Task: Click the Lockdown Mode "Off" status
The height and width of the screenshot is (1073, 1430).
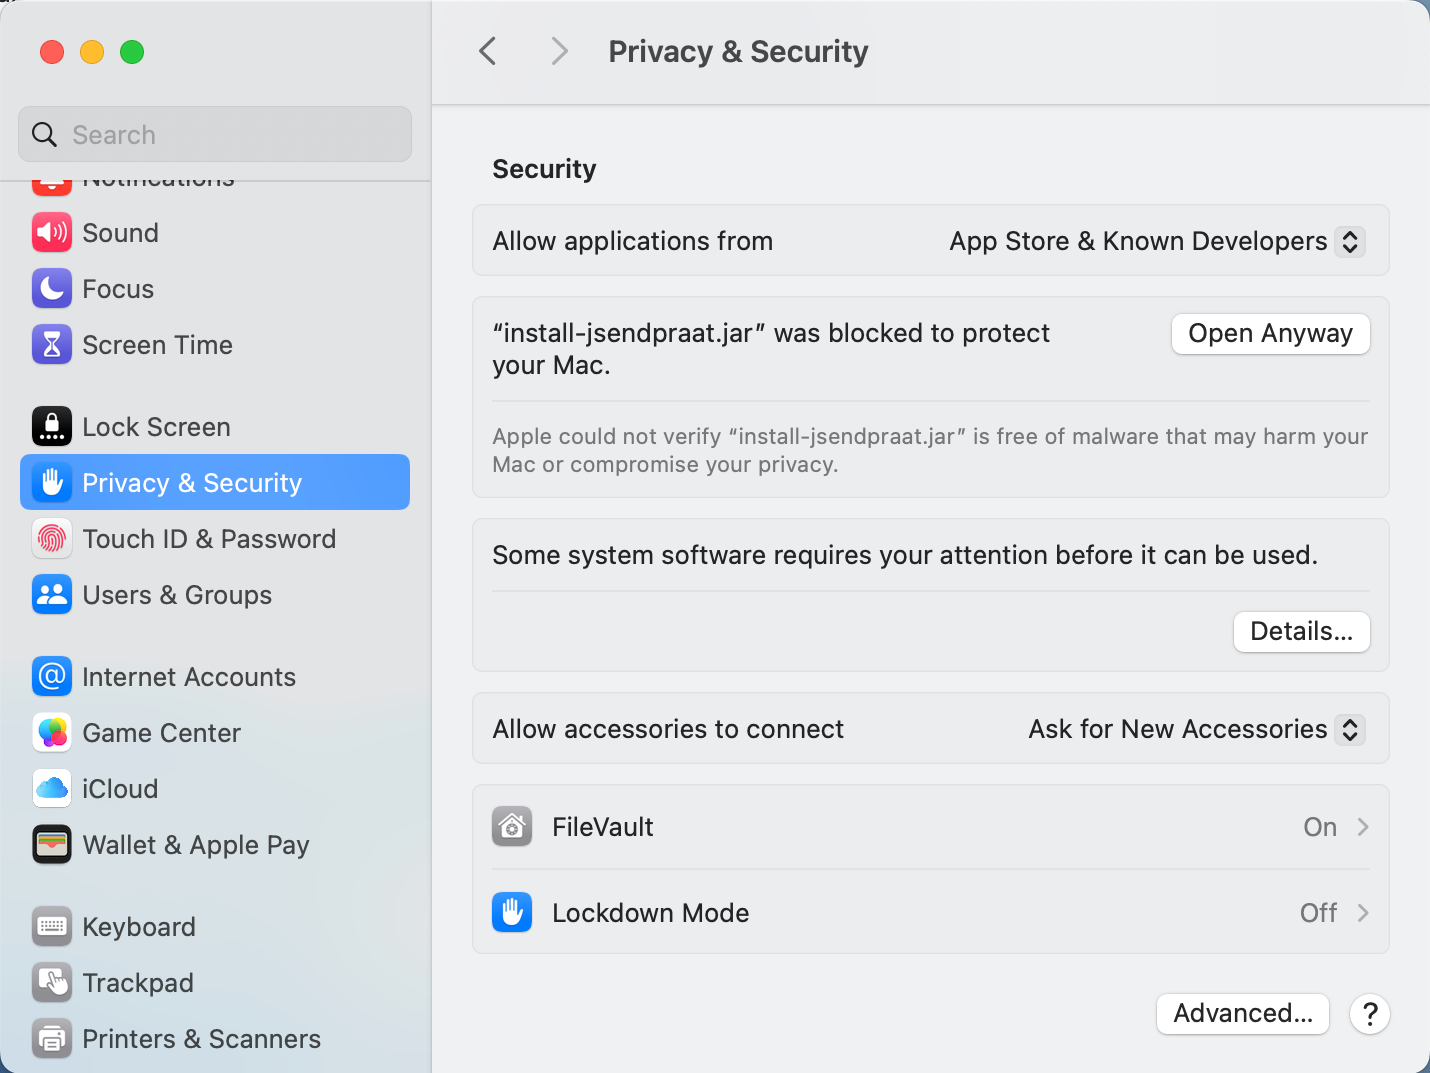Action: (x=1318, y=913)
